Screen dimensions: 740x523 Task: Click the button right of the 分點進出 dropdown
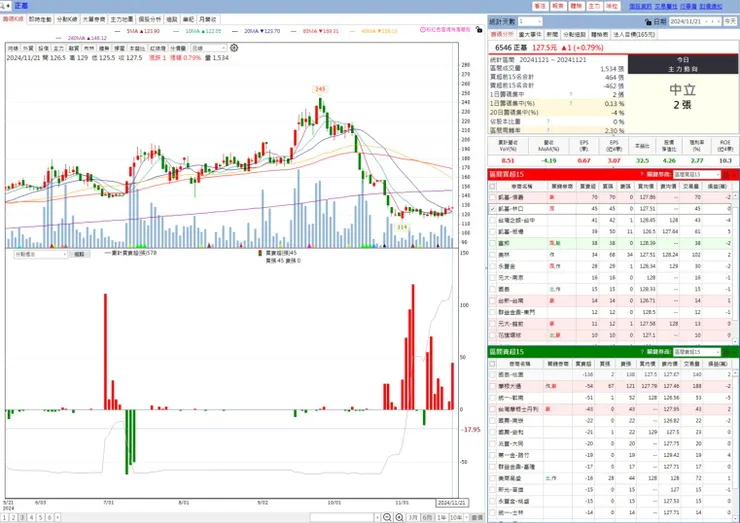point(79,254)
